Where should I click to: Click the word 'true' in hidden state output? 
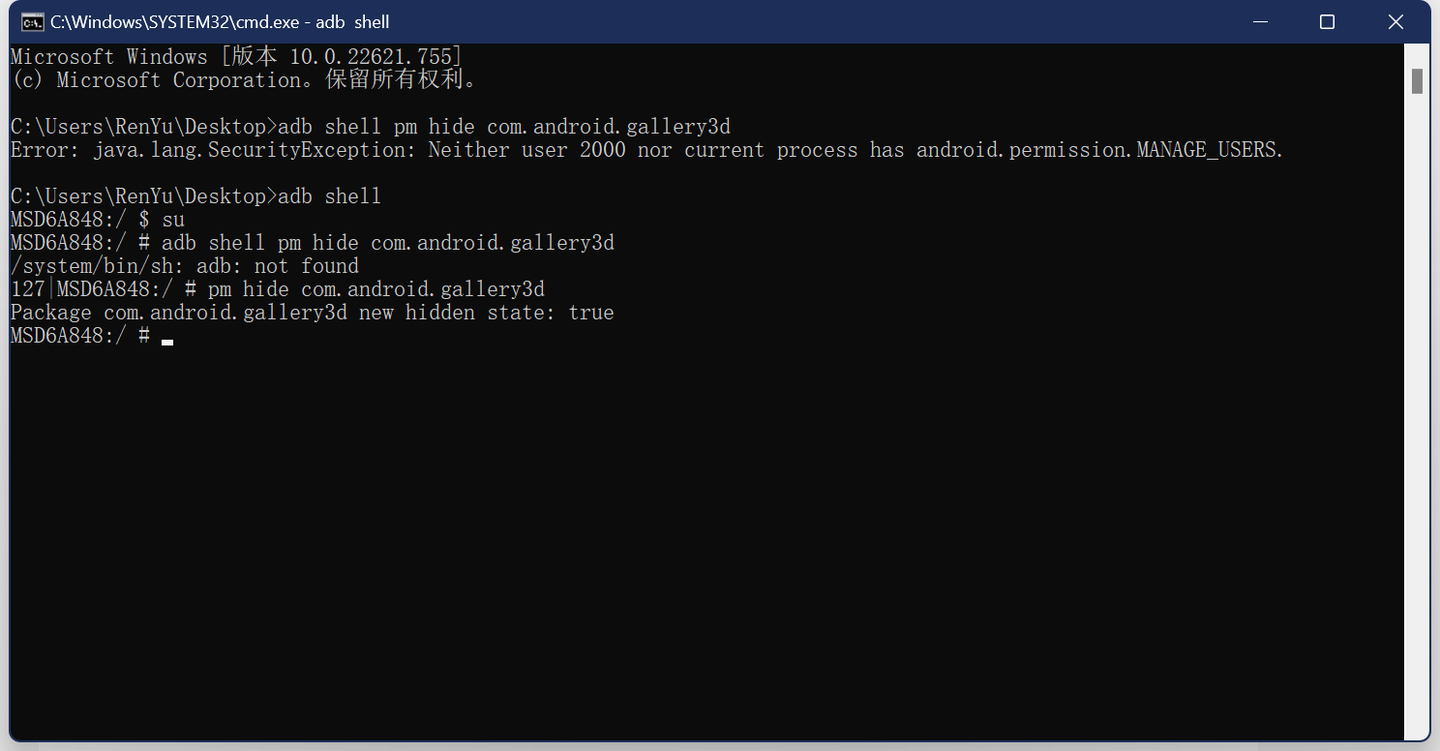[x=590, y=312]
